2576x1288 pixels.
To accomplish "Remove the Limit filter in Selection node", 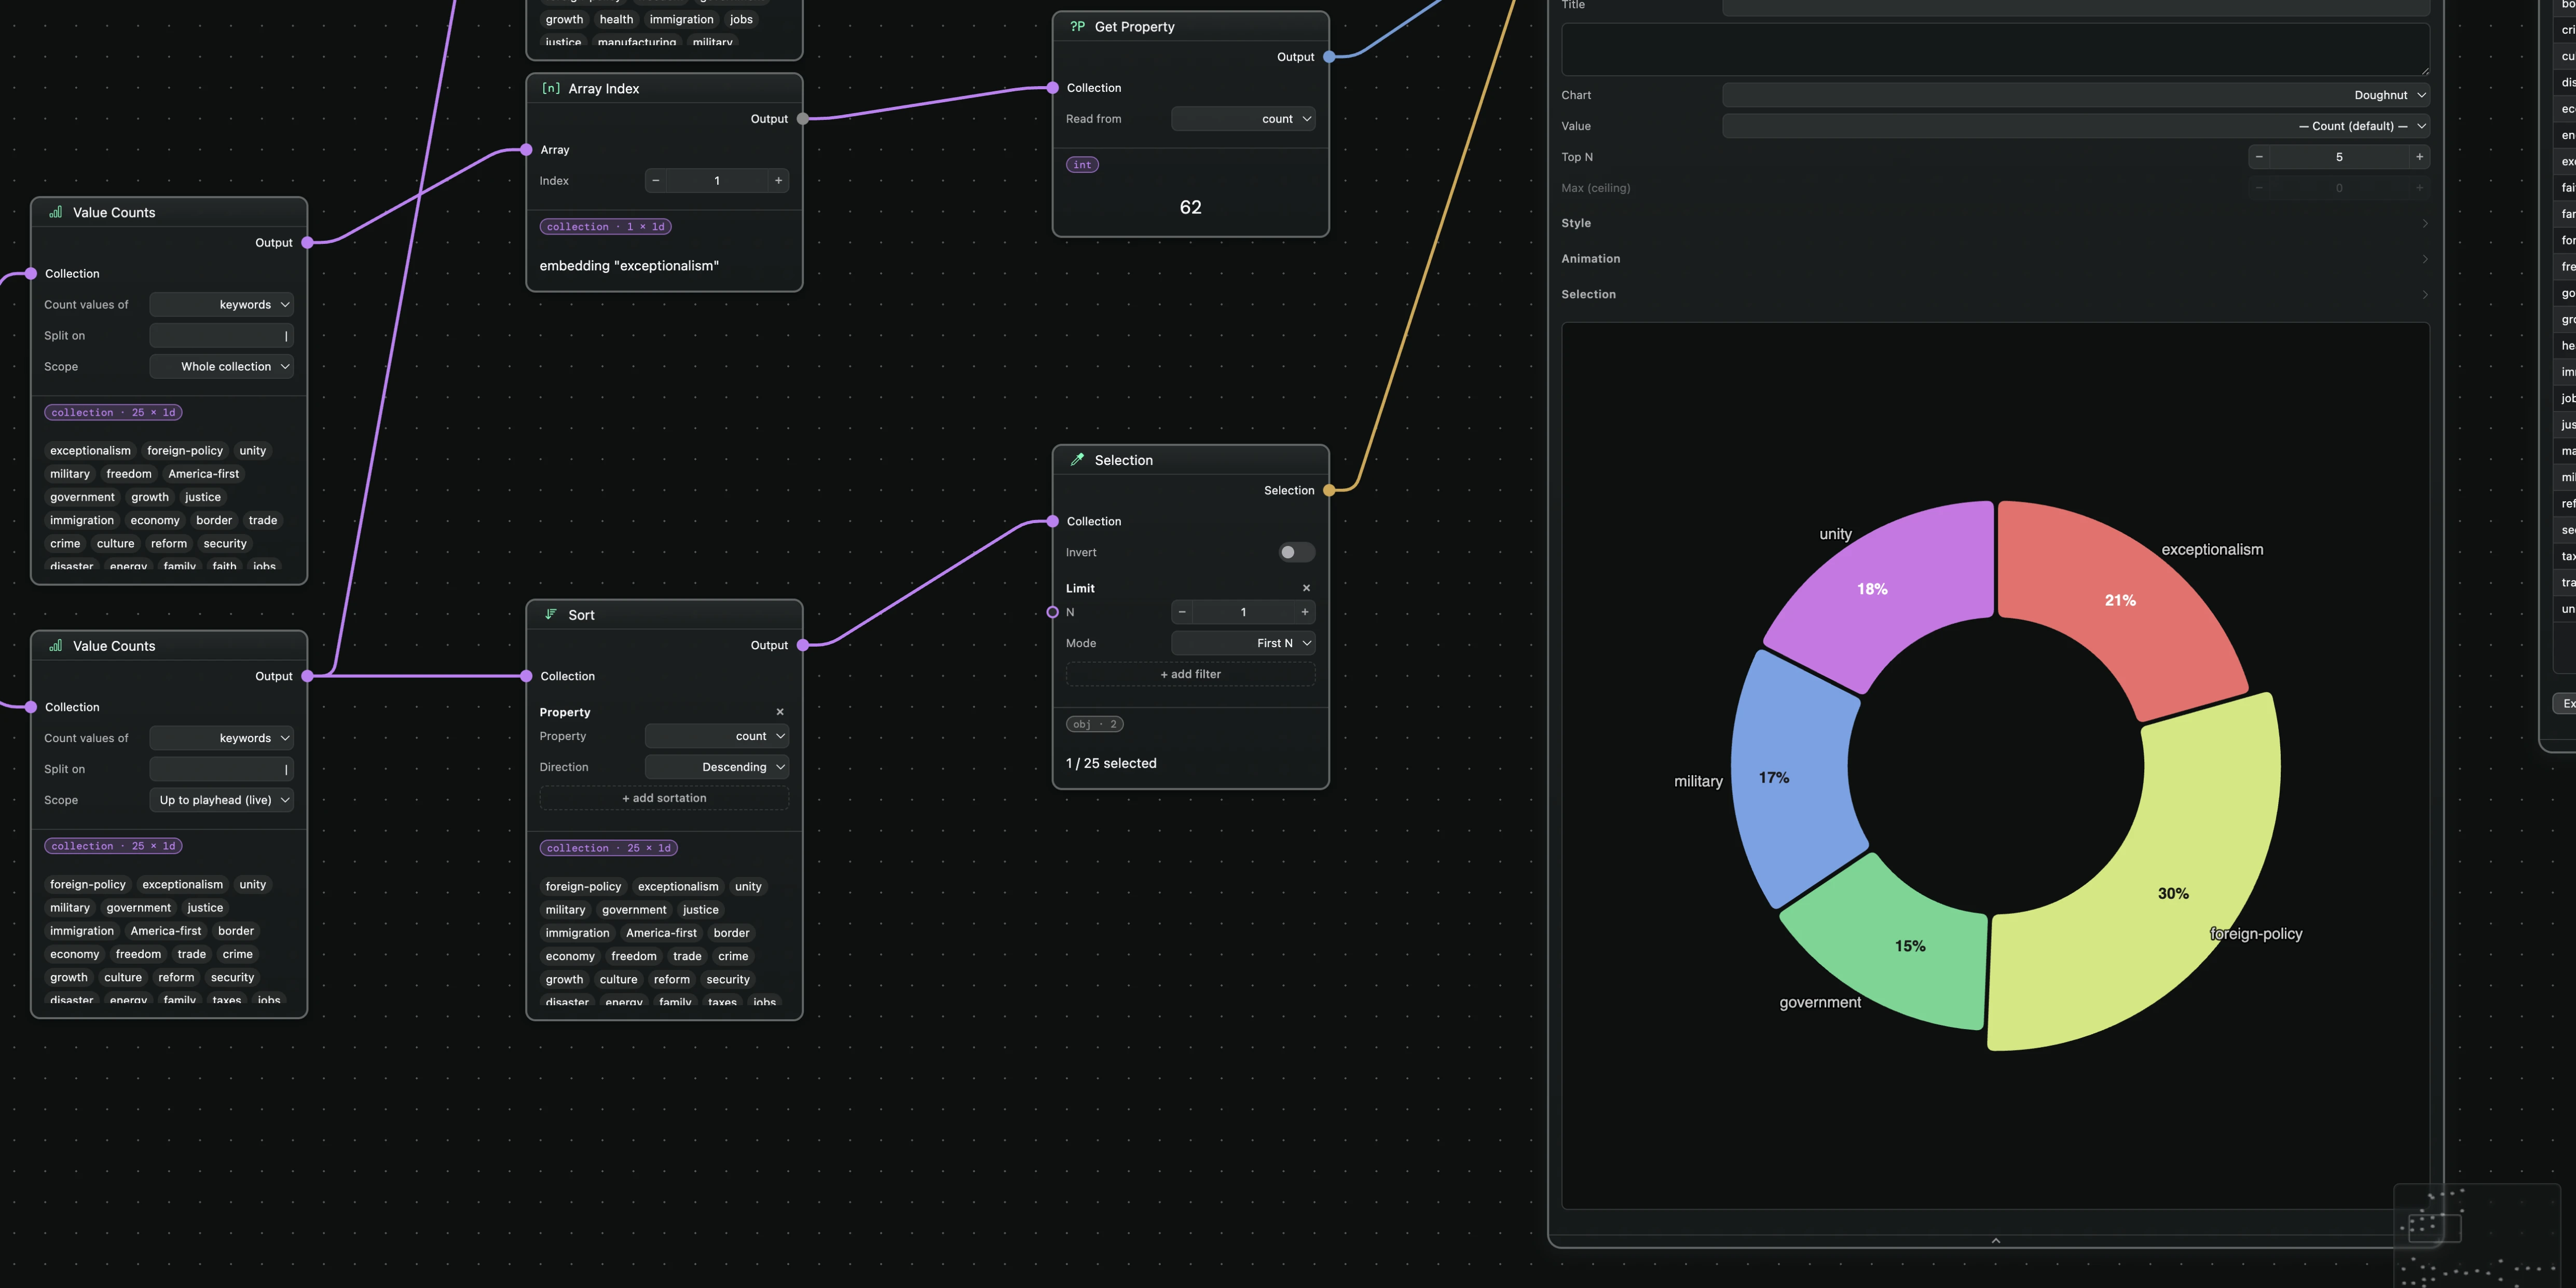I will point(1306,588).
